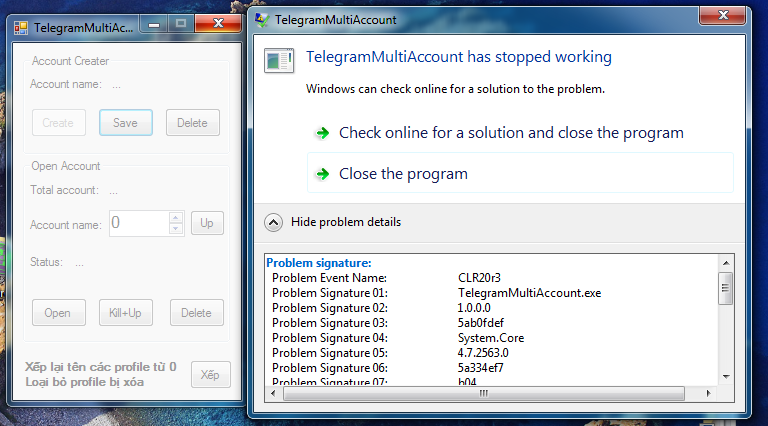Click the green arrow beside 'Check online for a solution'
Image resolution: width=768 pixels, height=426 pixels.
(322, 133)
